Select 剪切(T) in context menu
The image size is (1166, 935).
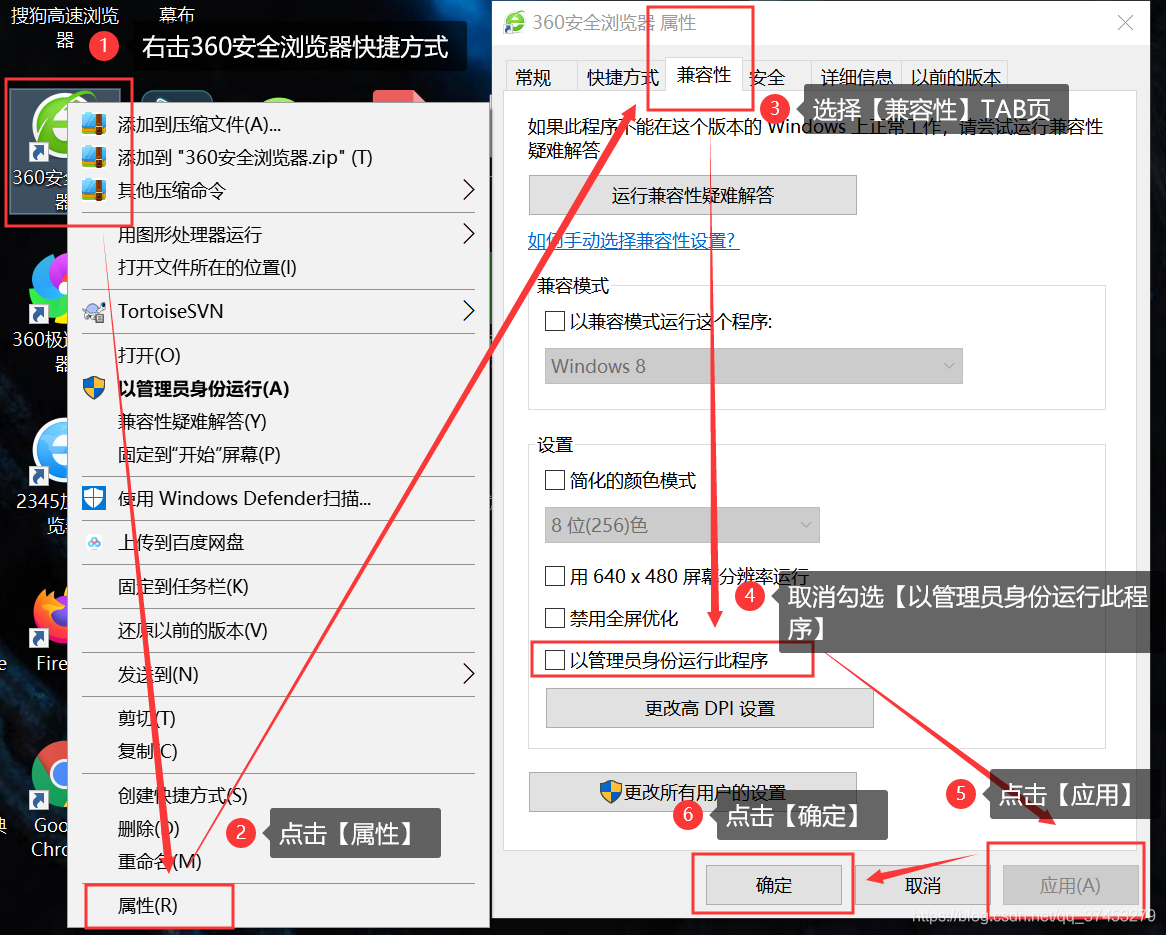(278, 718)
